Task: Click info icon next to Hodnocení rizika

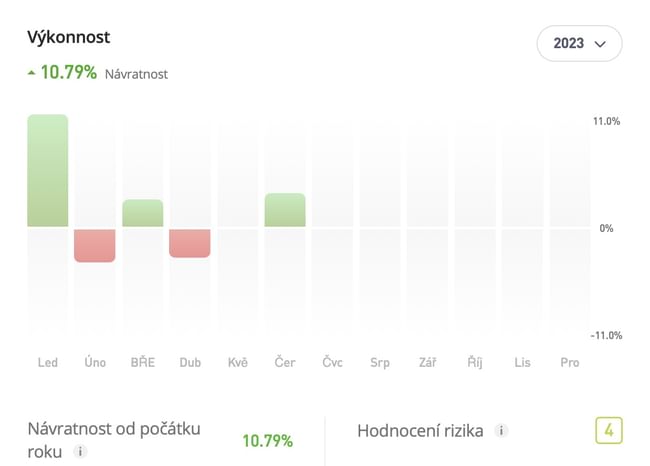Action: pos(502,431)
